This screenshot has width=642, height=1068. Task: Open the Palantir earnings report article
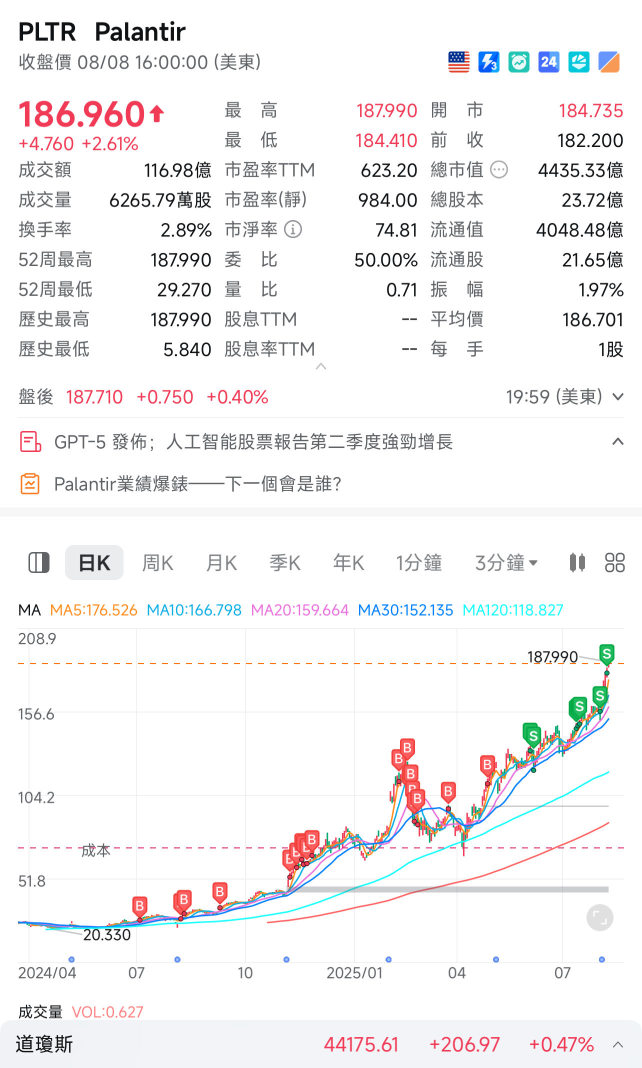click(x=197, y=484)
